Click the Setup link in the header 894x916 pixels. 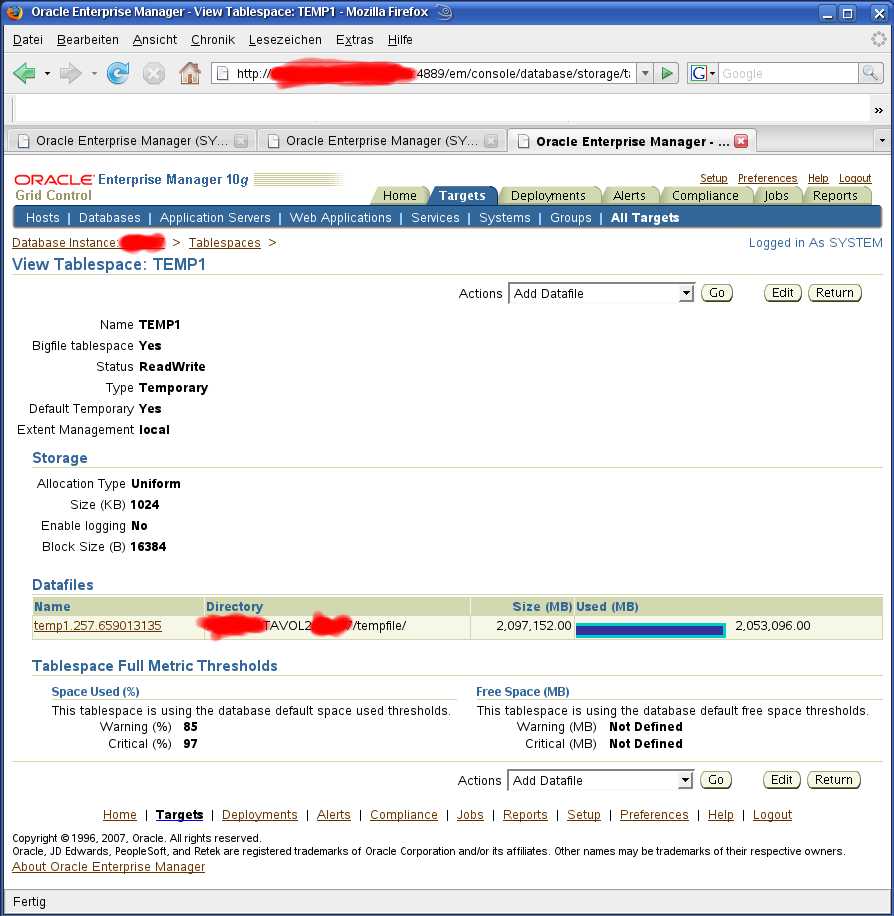click(x=713, y=178)
